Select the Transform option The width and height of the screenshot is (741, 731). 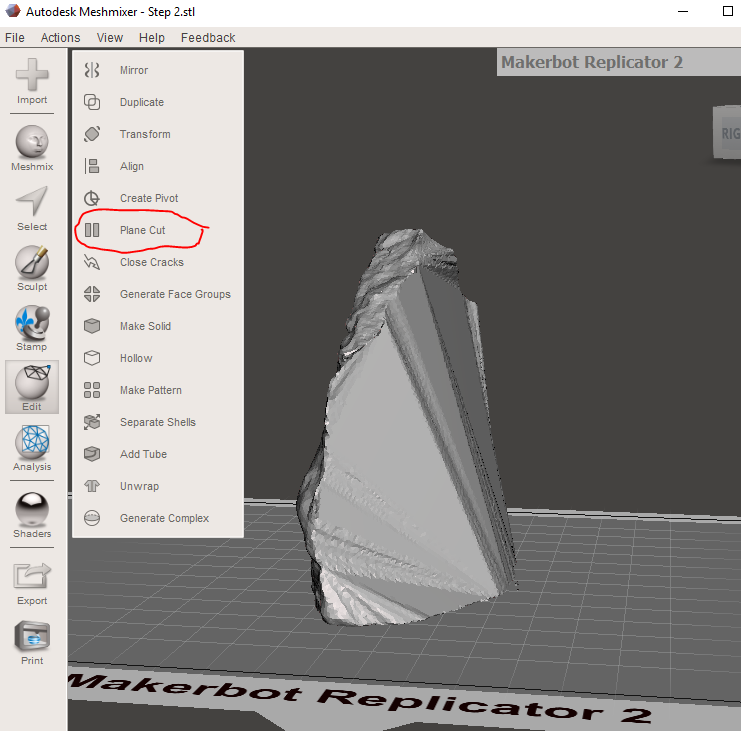tap(158, 134)
